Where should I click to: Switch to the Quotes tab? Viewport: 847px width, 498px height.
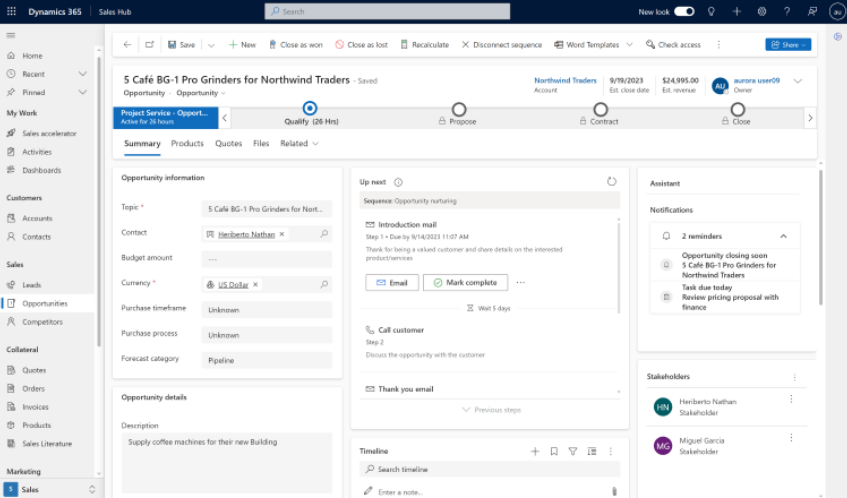coord(228,144)
